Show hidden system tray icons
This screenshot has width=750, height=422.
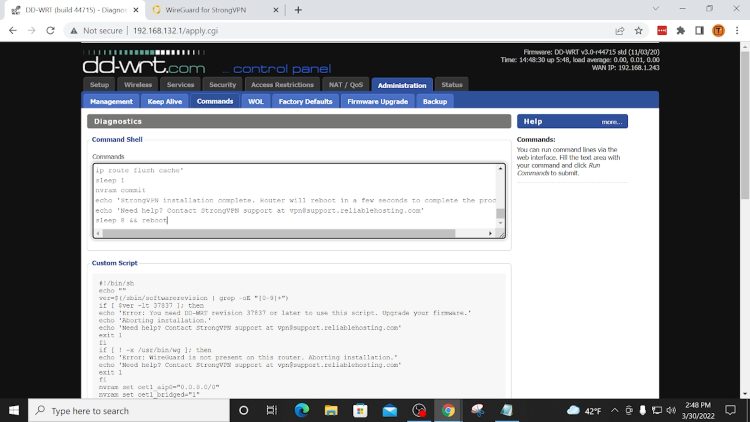(615, 411)
